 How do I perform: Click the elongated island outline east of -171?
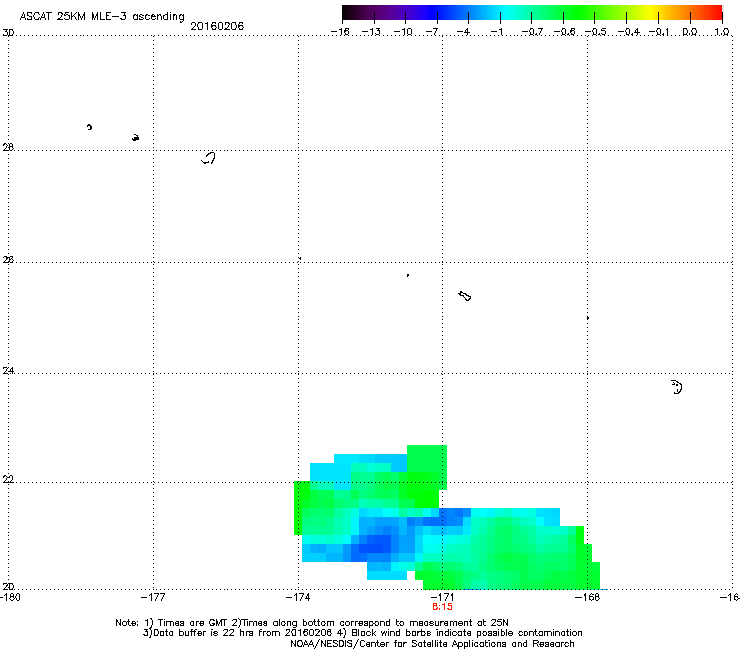click(464, 296)
